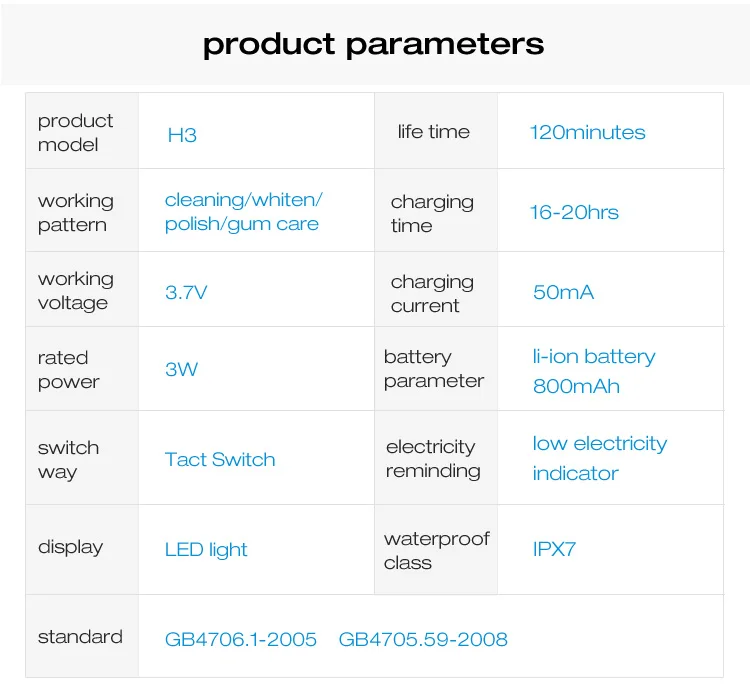Select the 120minutes value
The height and width of the screenshot is (697, 750).
pyautogui.click(x=587, y=132)
